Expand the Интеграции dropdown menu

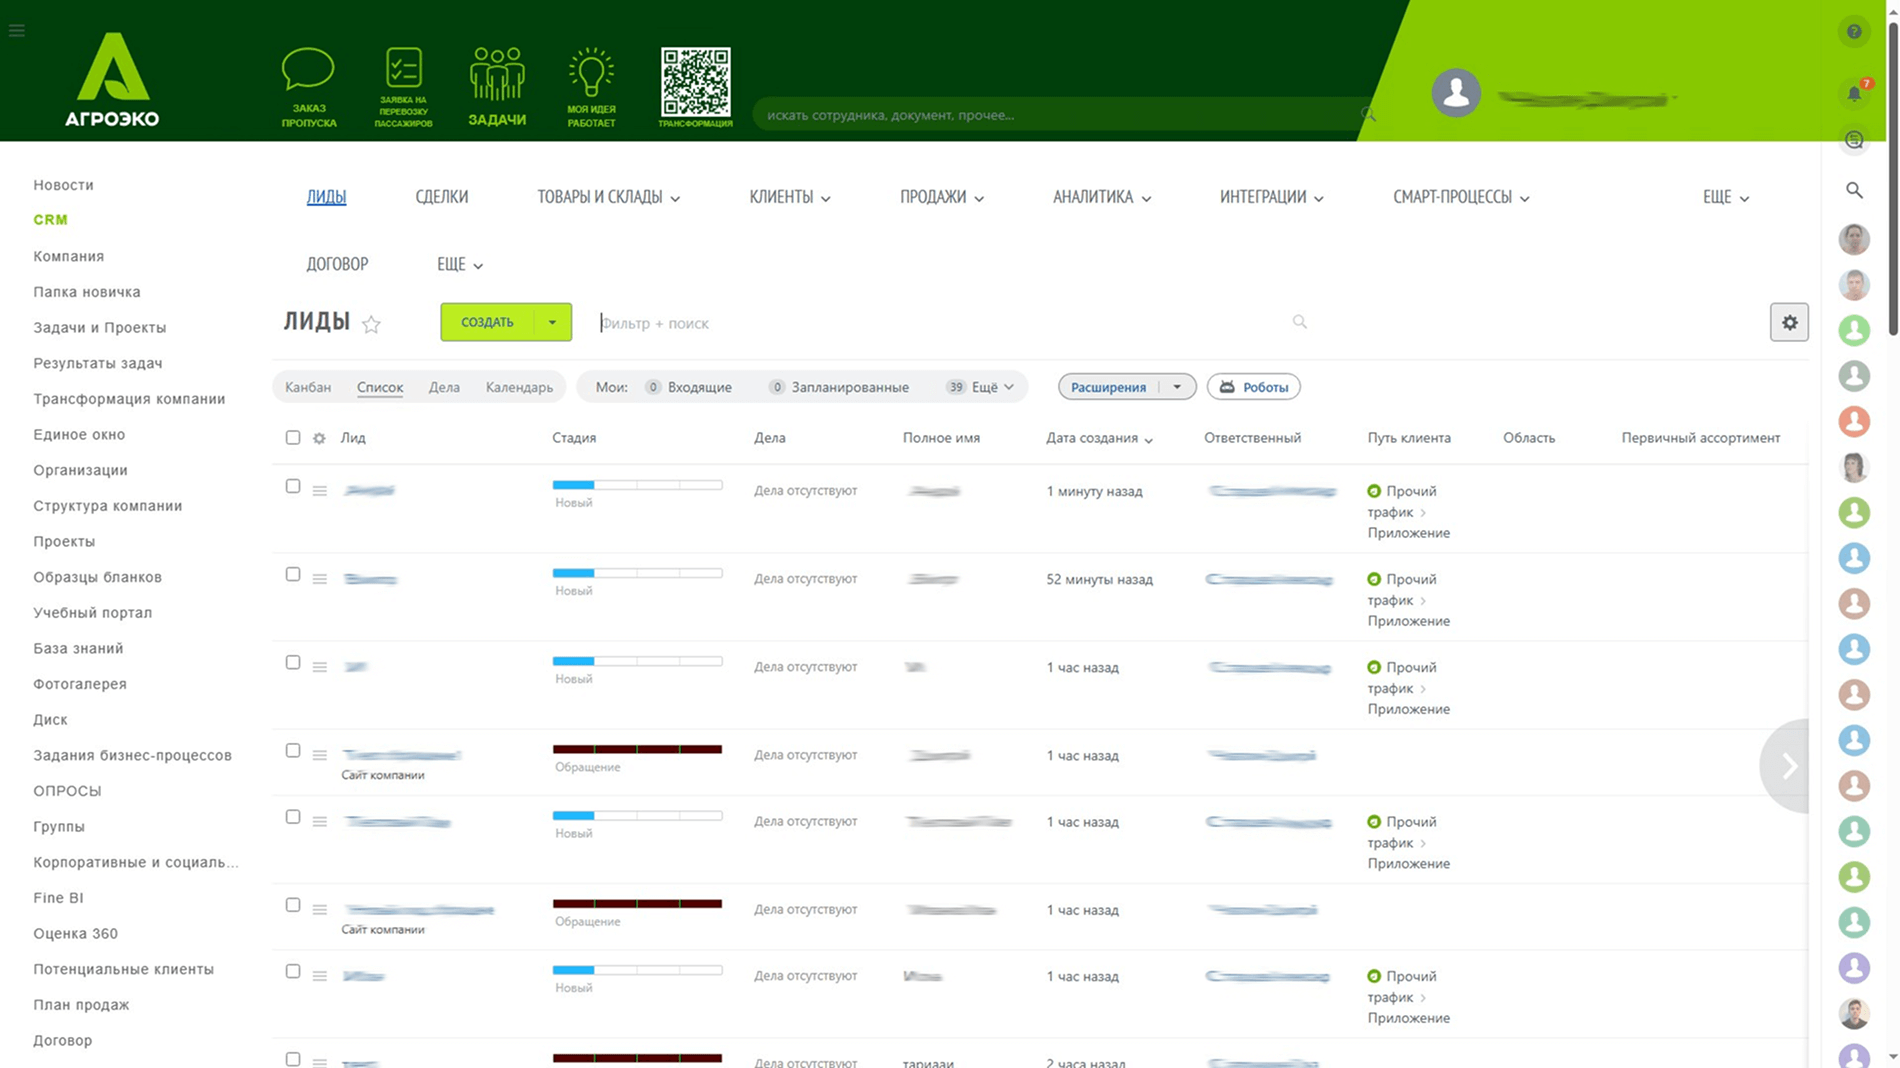1271,197
